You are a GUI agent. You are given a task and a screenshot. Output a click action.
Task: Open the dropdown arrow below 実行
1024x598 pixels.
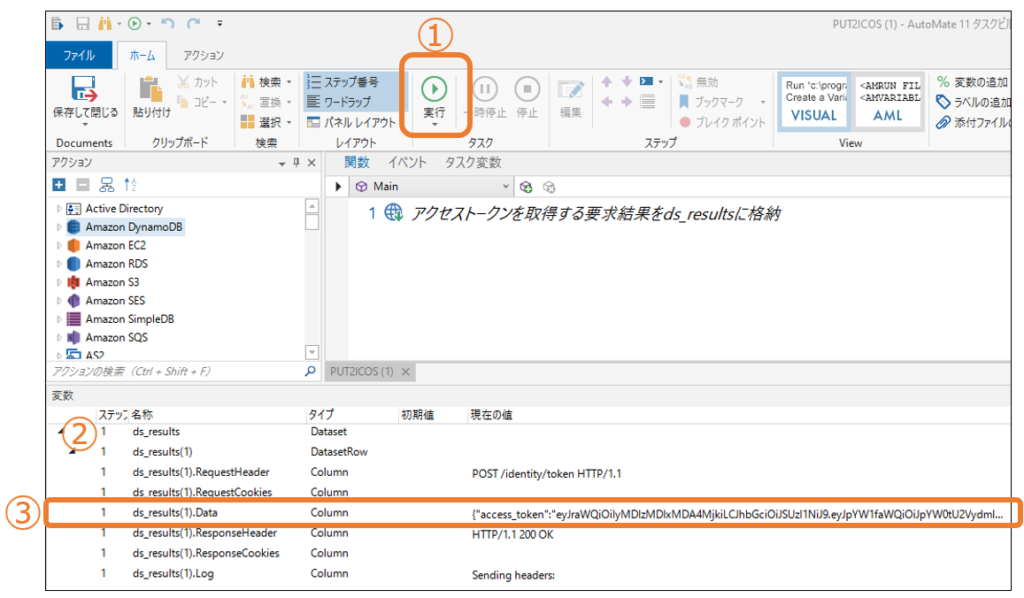pos(434,124)
